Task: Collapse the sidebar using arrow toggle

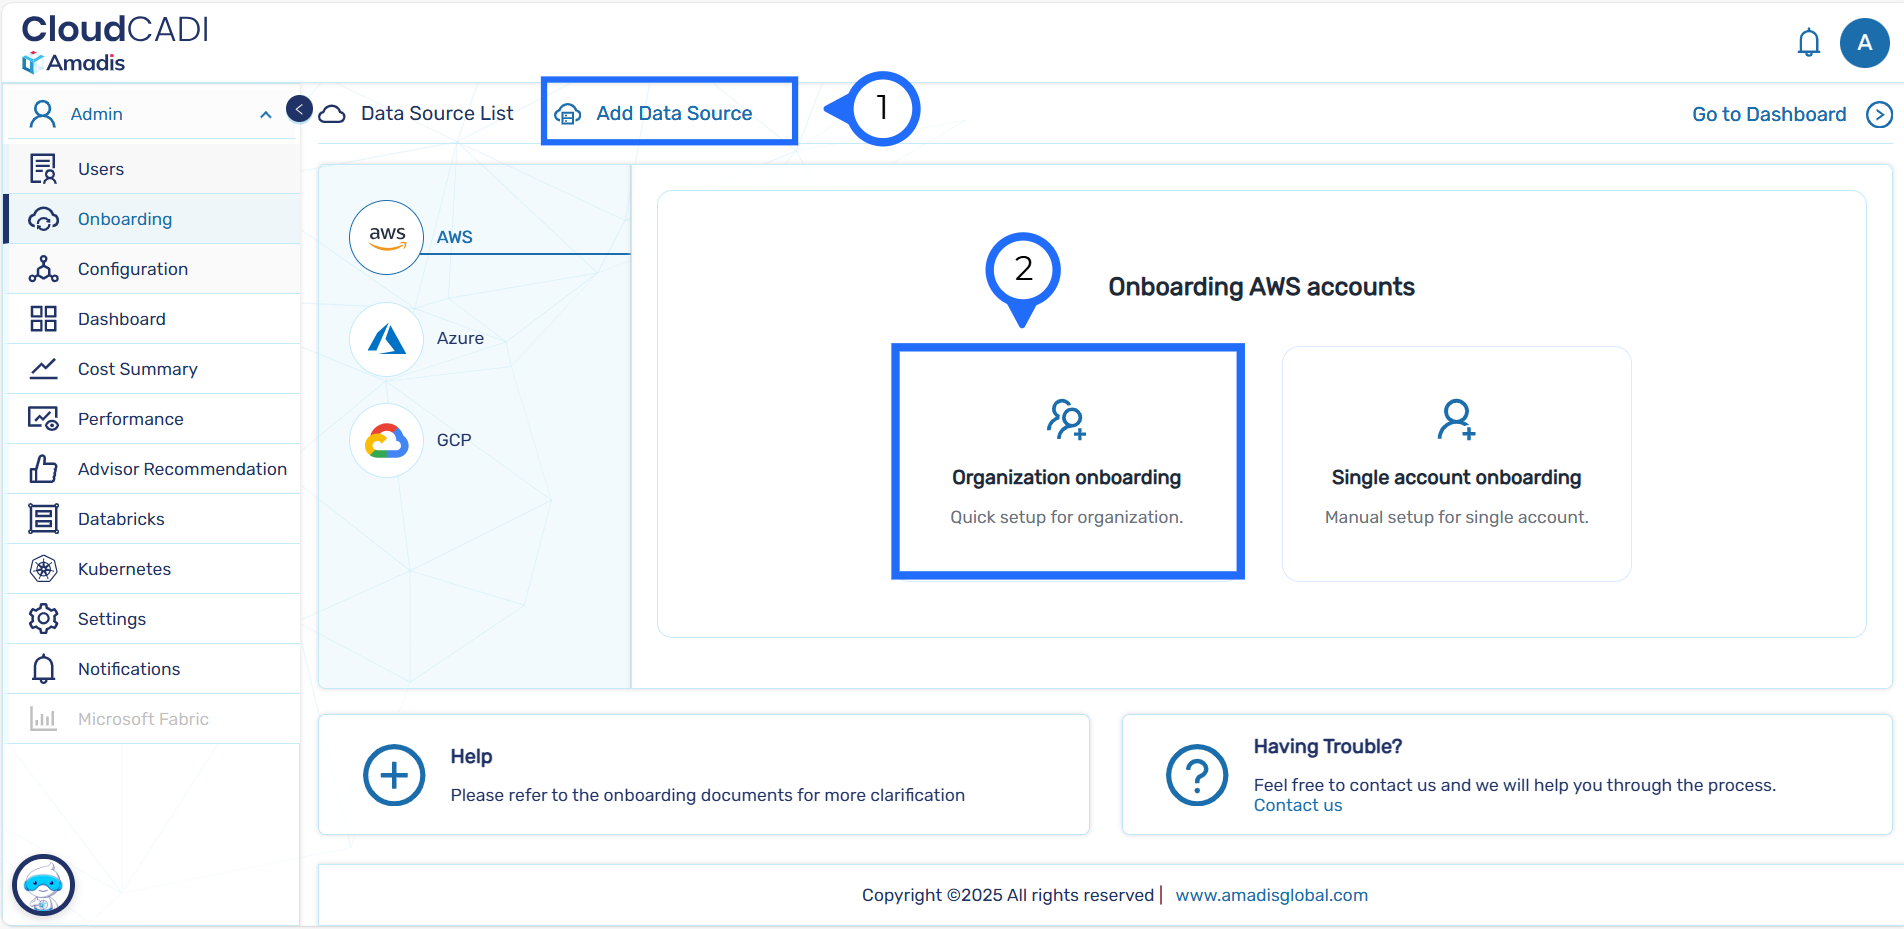Action: click(x=299, y=108)
